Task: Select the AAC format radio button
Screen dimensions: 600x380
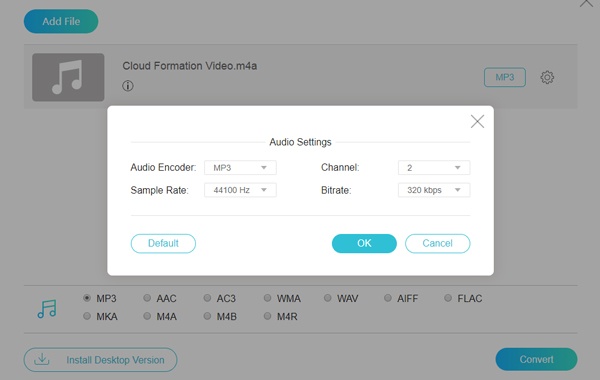Action: click(x=147, y=298)
